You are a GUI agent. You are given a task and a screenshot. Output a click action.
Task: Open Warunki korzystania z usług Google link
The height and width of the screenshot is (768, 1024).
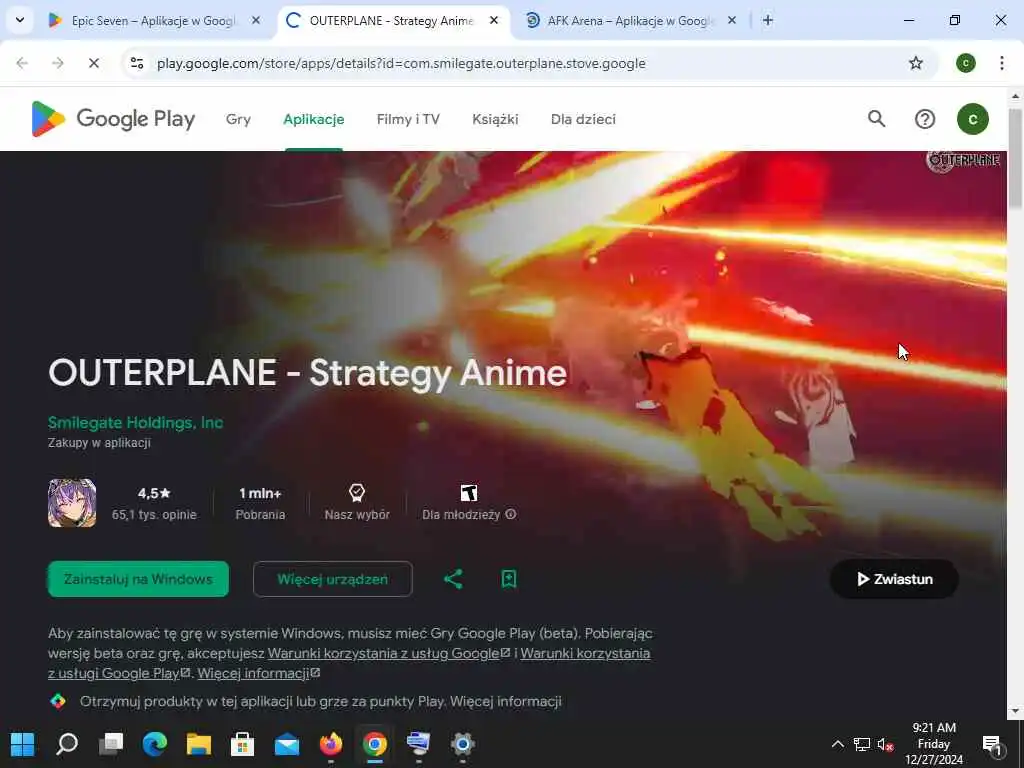(x=388, y=653)
